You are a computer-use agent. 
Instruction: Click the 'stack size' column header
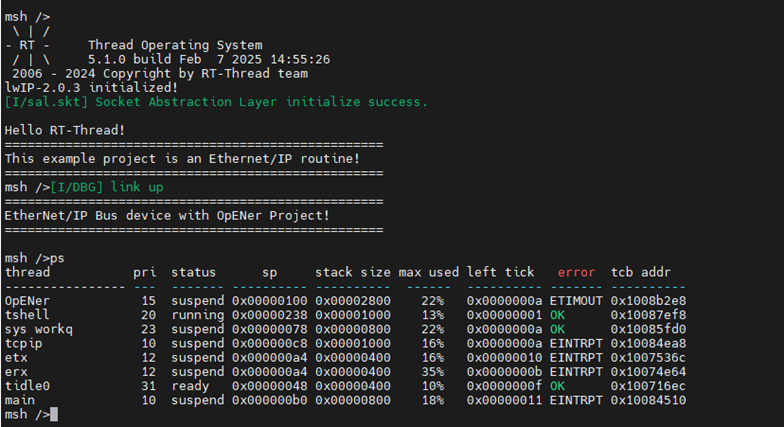coord(353,272)
